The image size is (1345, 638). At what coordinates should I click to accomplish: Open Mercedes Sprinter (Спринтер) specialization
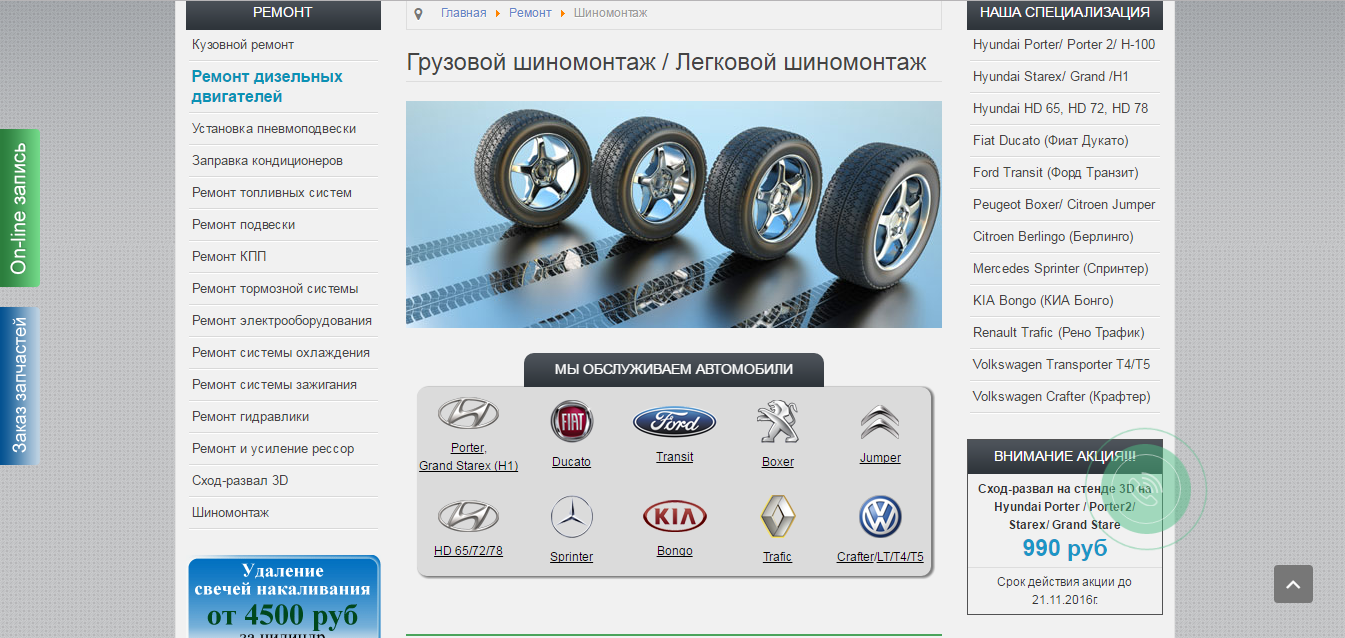(1064, 269)
